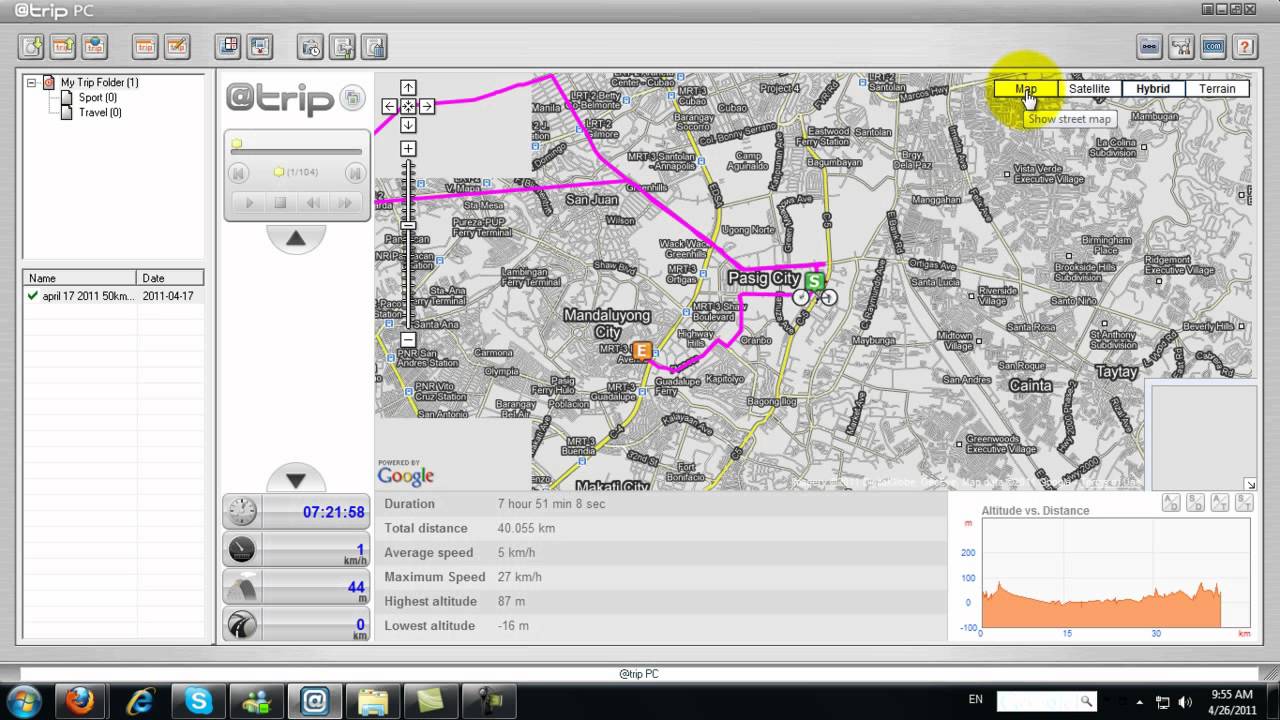Click the photo grid layout toolbar icon
The width and height of the screenshot is (1280, 720).
coord(228,46)
